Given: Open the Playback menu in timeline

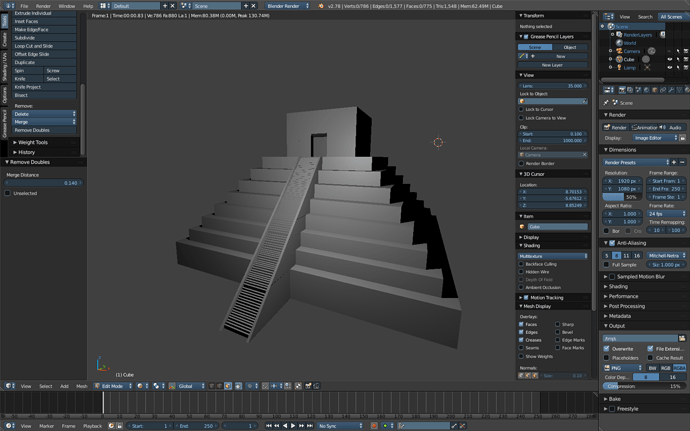Looking at the screenshot, I should click(x=92, y=426).
